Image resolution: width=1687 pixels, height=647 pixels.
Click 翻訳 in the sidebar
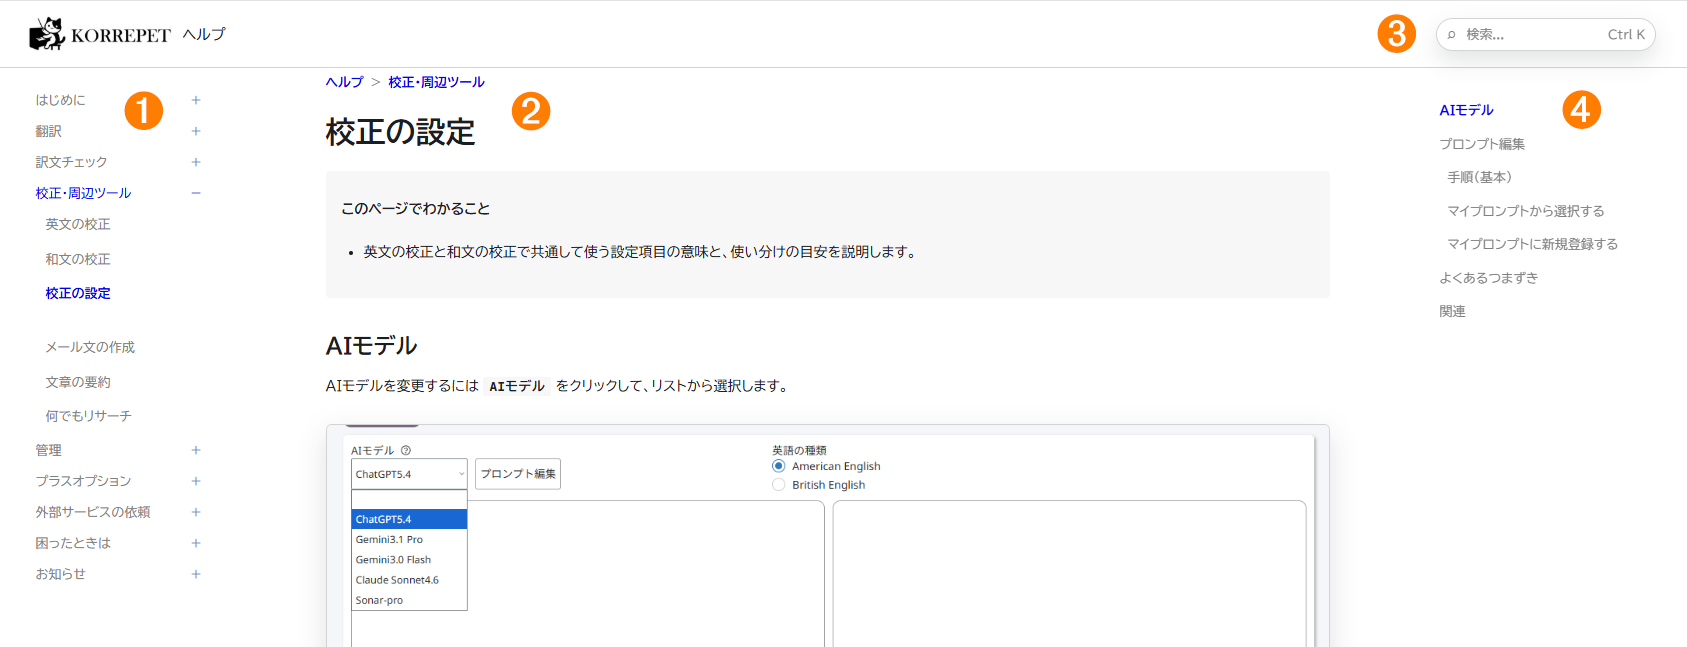49,131
